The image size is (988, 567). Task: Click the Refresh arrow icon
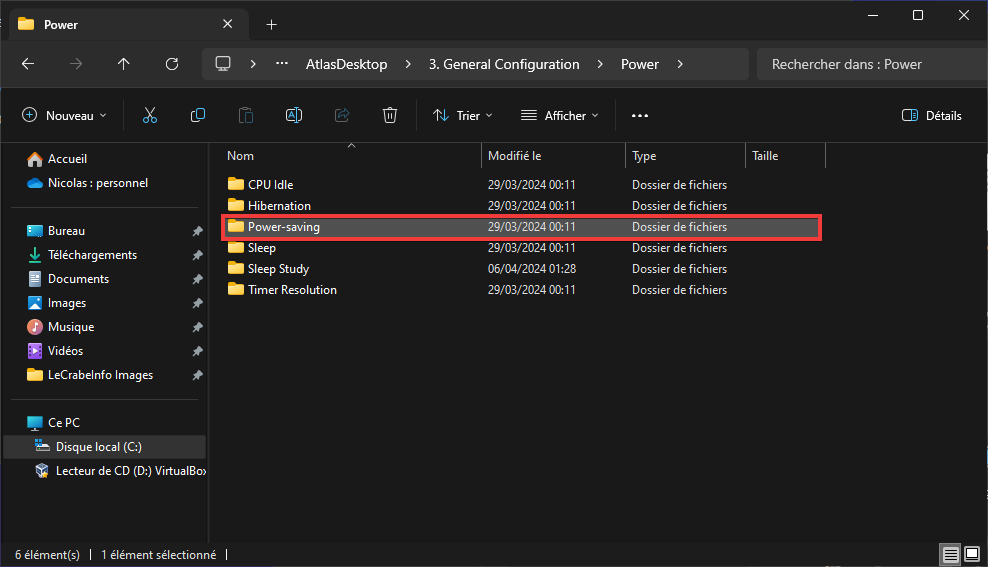click(x=172, y=64)
